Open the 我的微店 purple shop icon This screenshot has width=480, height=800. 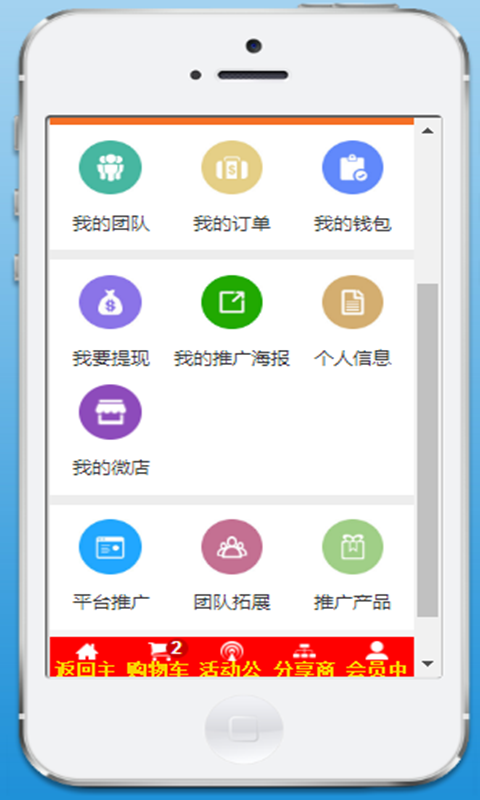[x=110, y=412]
